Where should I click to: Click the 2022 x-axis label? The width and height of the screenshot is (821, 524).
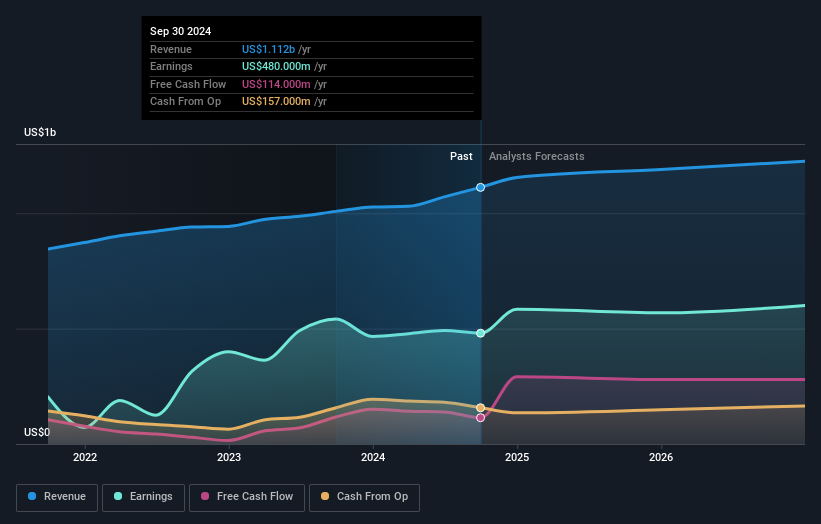85,457
